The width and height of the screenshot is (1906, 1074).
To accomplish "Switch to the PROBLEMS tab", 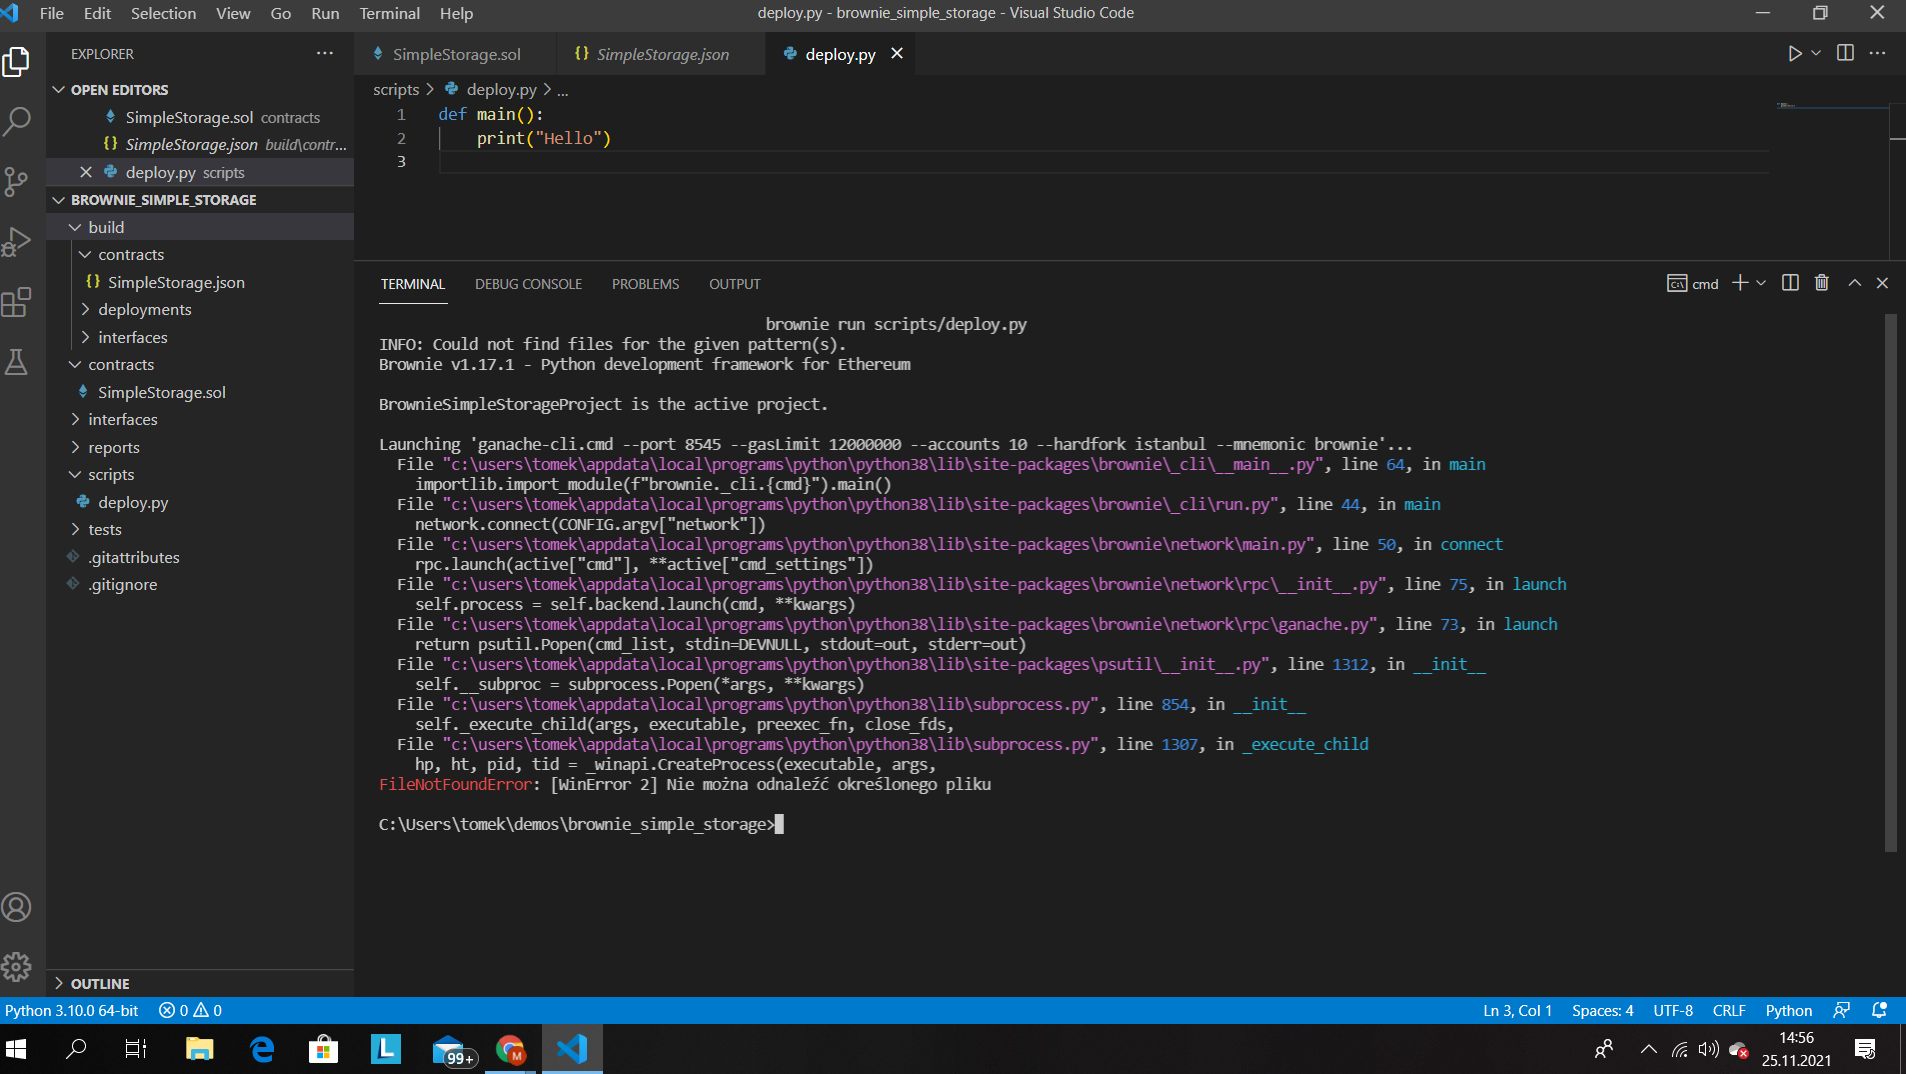I will pos(645,285).
